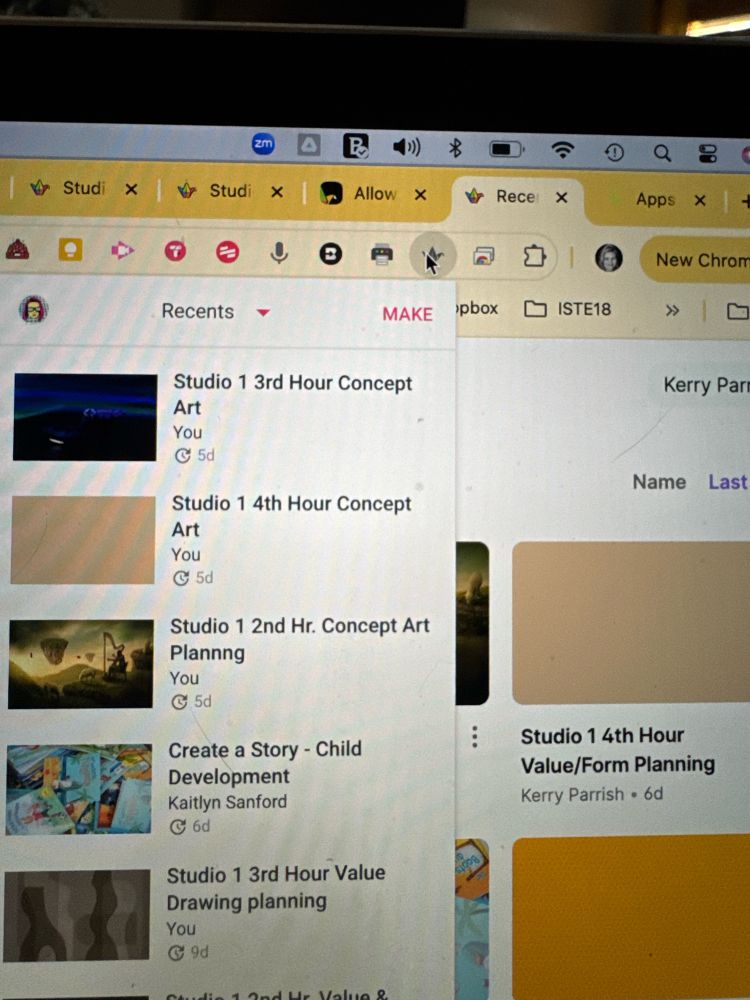Click the red bell-shaped extension icon
The width and height of the screenshot is (750, 1000).
(17, 249)
